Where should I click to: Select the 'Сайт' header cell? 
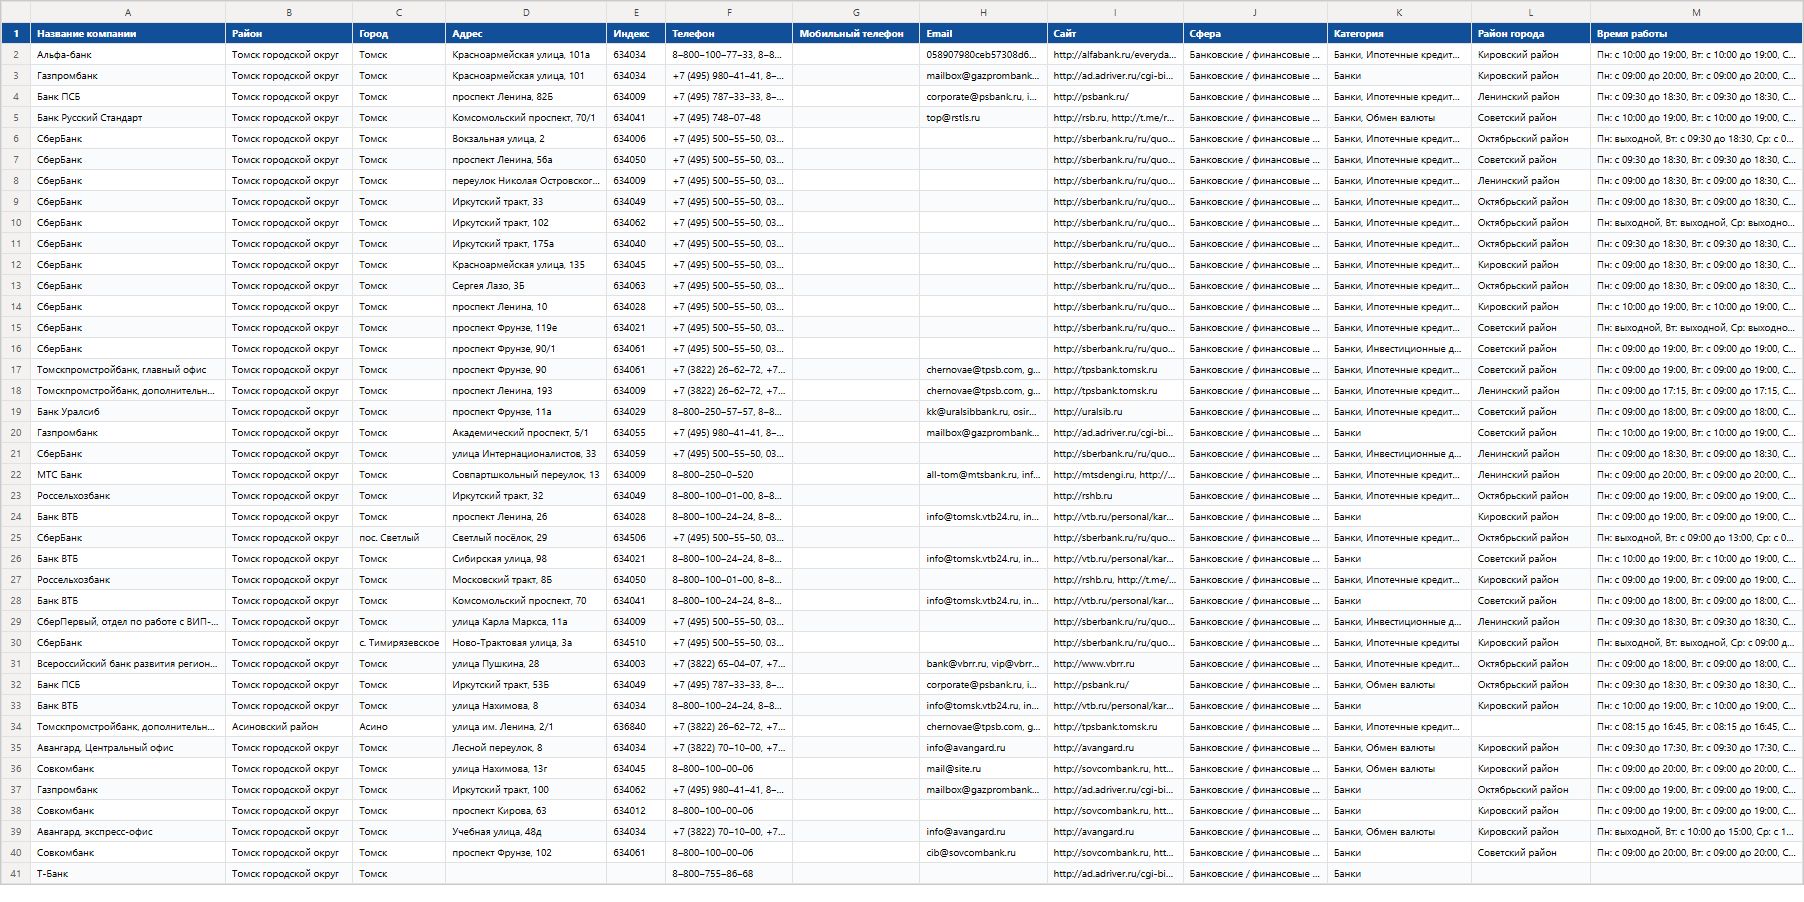[1115, 34]
